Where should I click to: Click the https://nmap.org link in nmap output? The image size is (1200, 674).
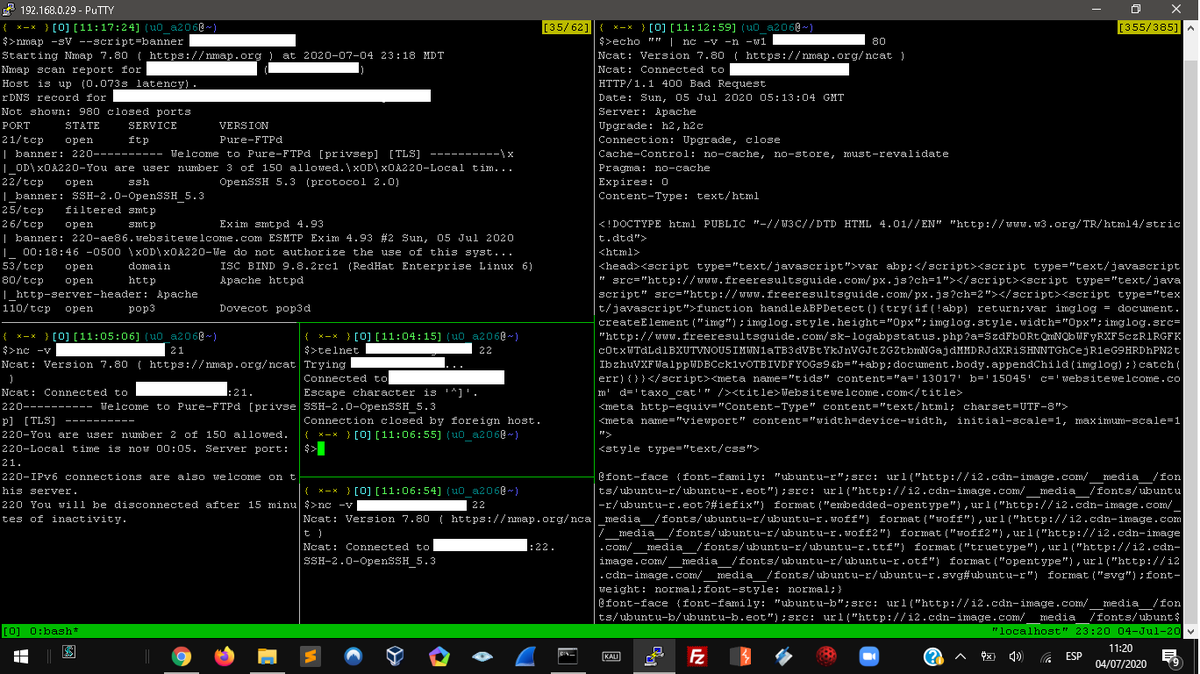[x=206, y=55]
